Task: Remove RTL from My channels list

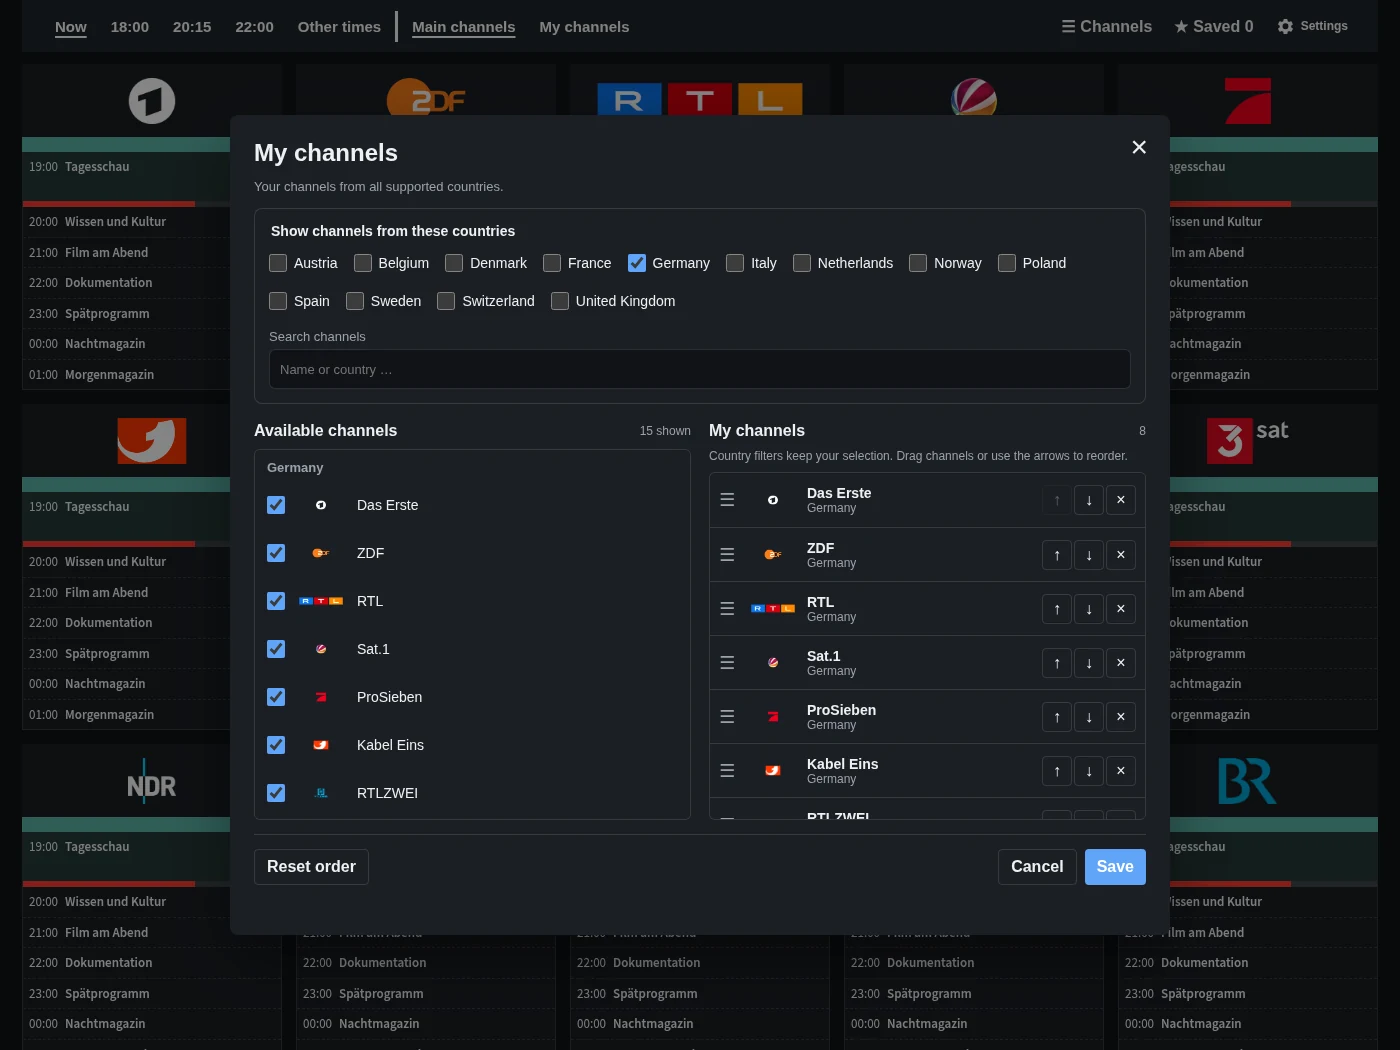Action: point(1121,609)
